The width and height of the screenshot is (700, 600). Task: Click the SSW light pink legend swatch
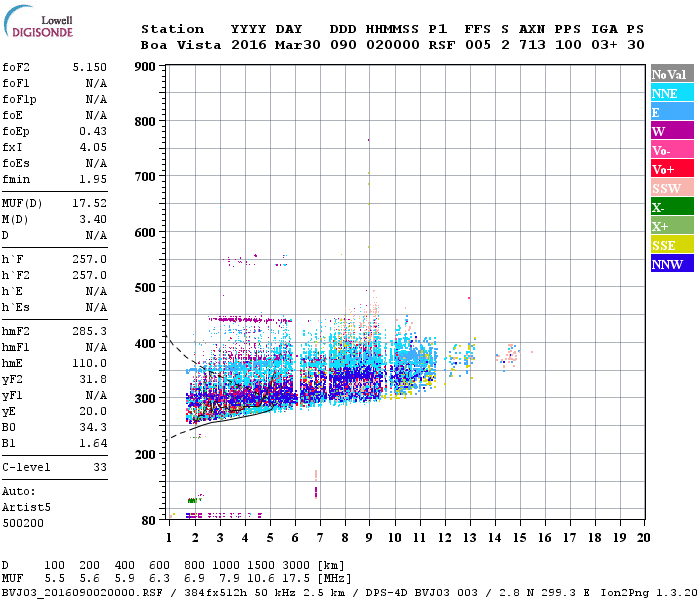click(672, 188)
